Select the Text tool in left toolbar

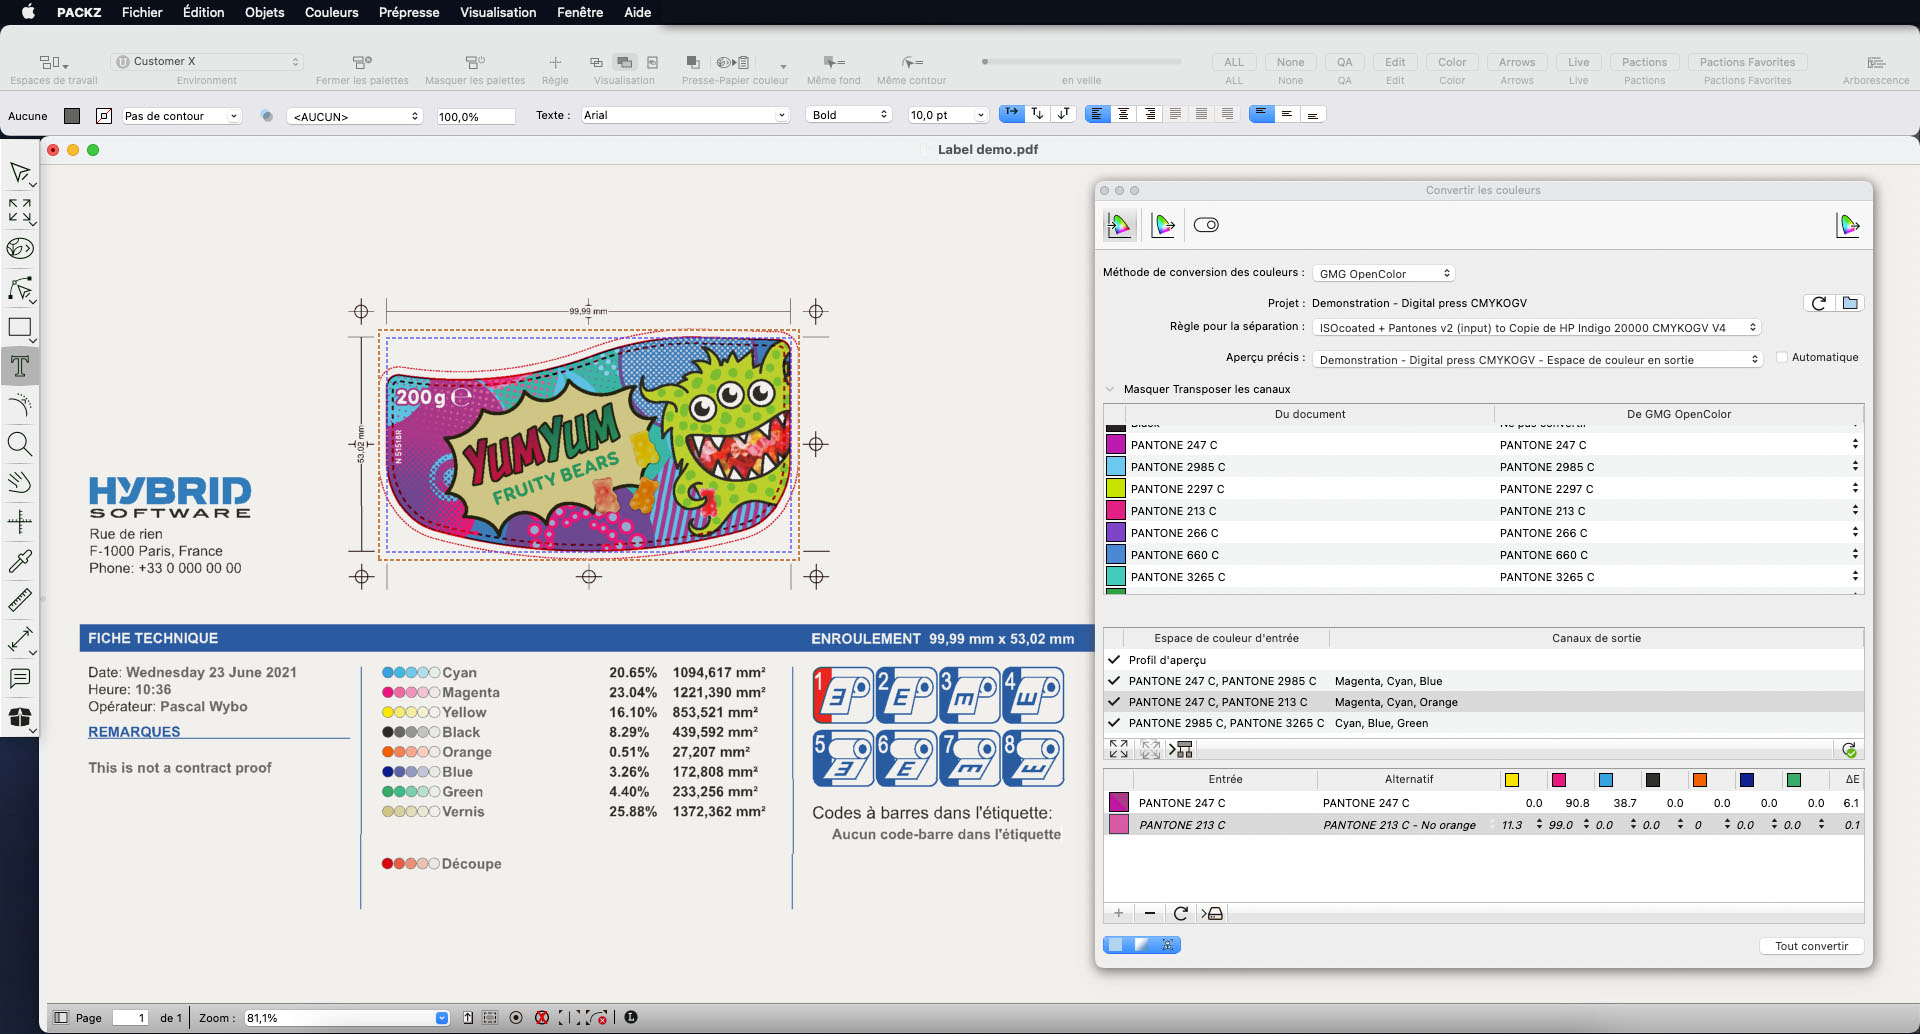click(19, 366)
